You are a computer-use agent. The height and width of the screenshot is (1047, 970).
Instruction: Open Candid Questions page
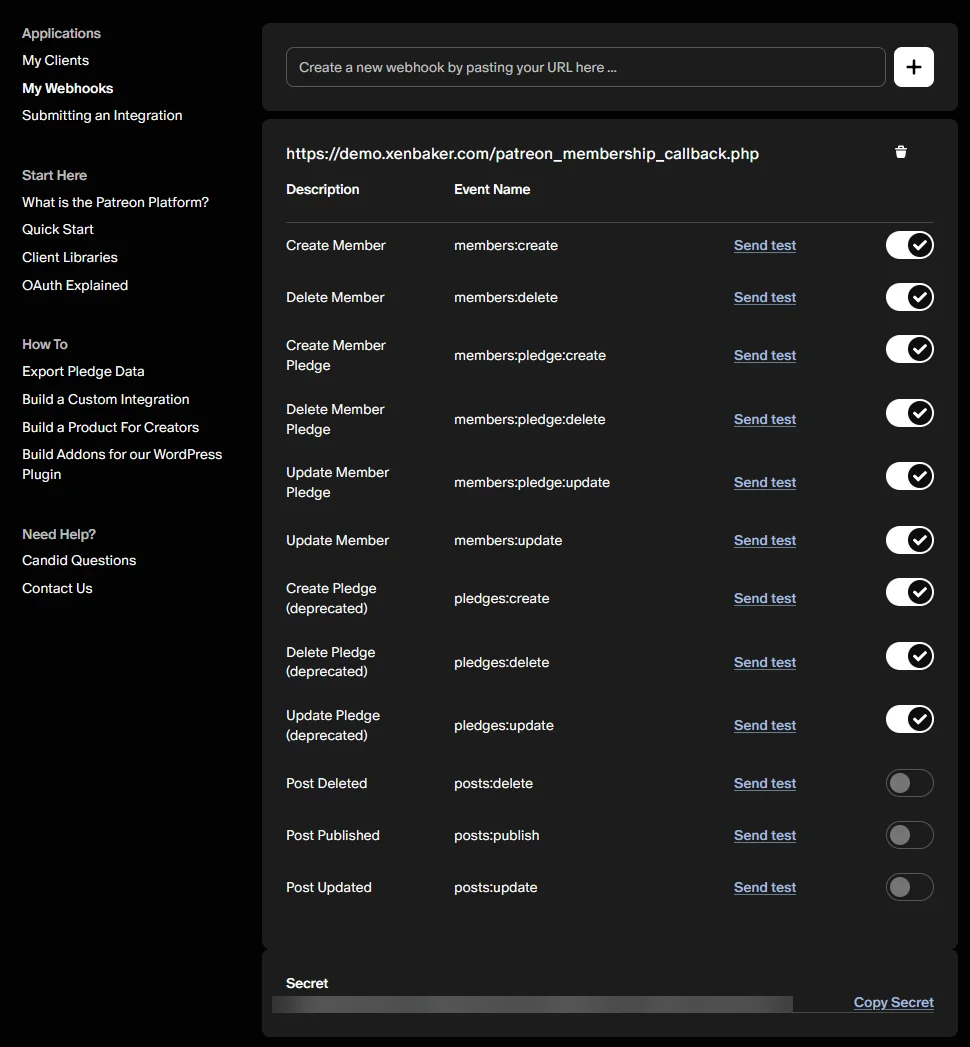point(79,560)
